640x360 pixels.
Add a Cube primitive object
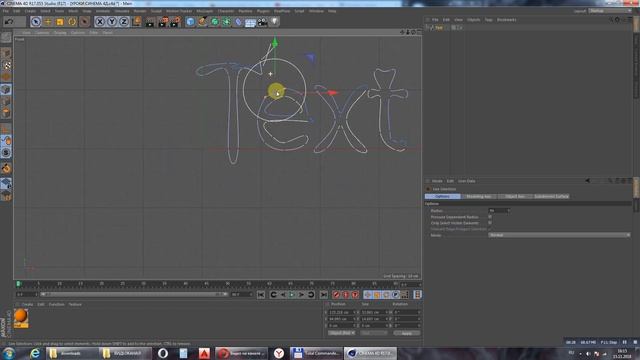(x=190, y=22)
